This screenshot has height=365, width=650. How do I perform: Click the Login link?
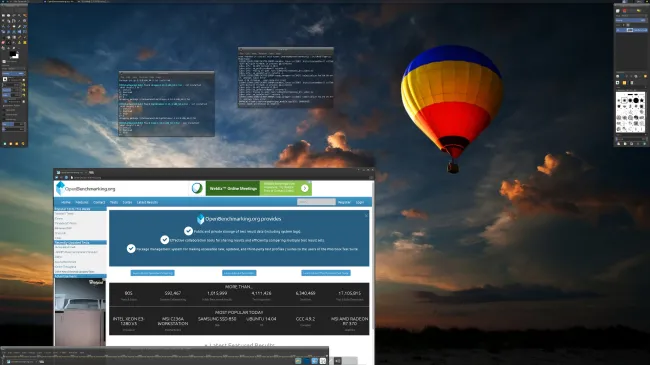(360, 202)
